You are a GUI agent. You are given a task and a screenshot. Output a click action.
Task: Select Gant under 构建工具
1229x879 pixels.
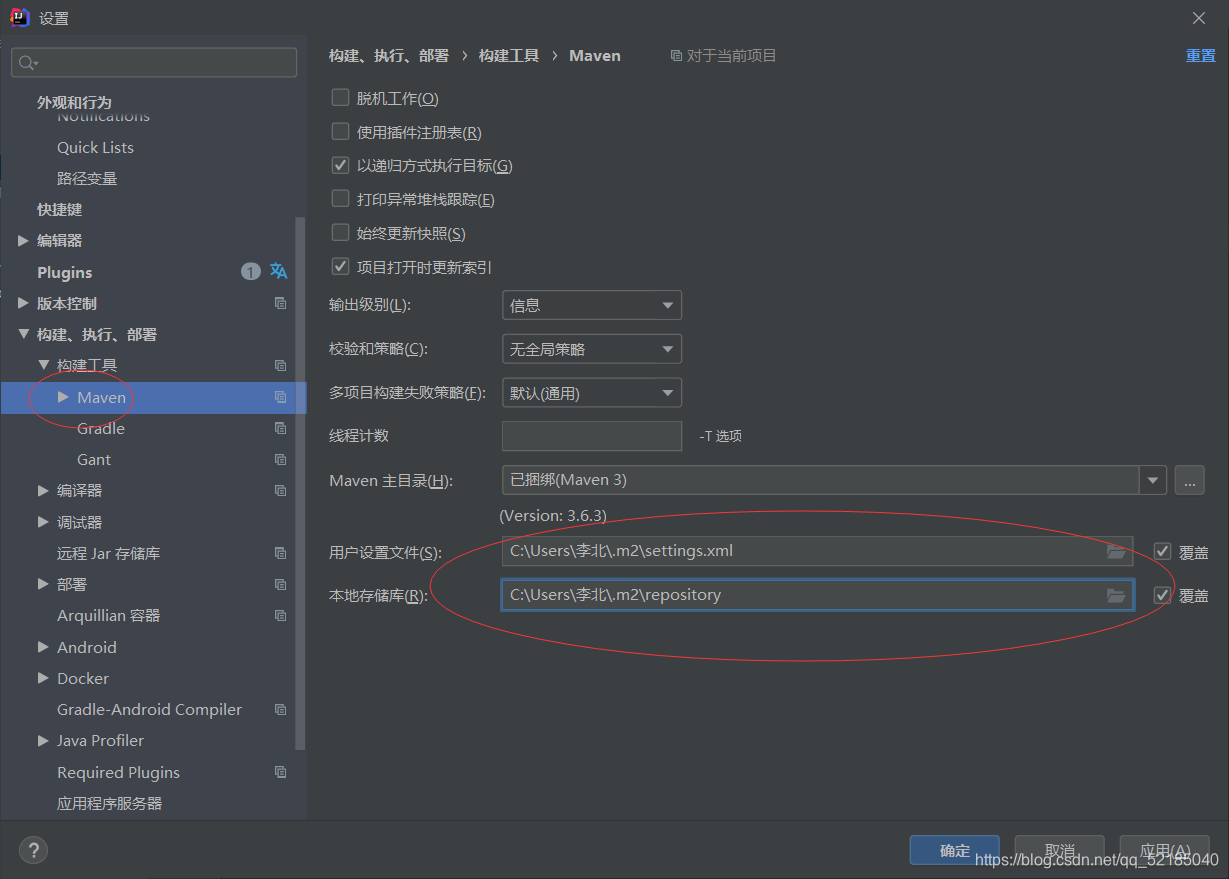point(94,459)
